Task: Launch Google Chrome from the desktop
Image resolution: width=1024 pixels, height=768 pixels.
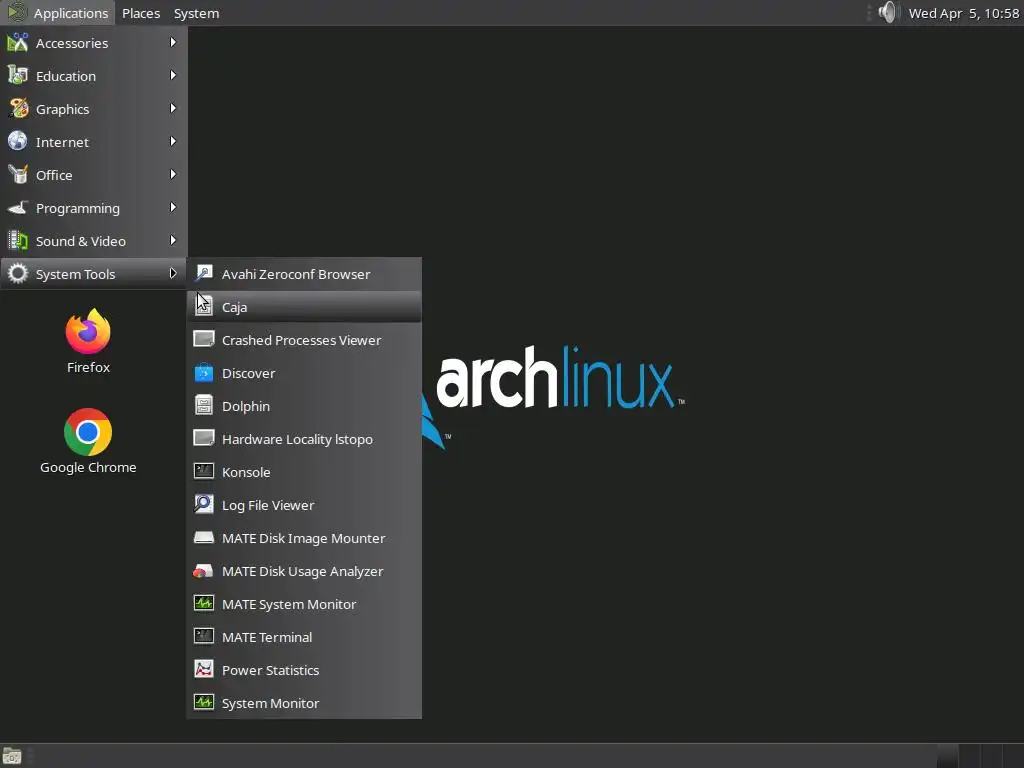Action: pos(88,432)
